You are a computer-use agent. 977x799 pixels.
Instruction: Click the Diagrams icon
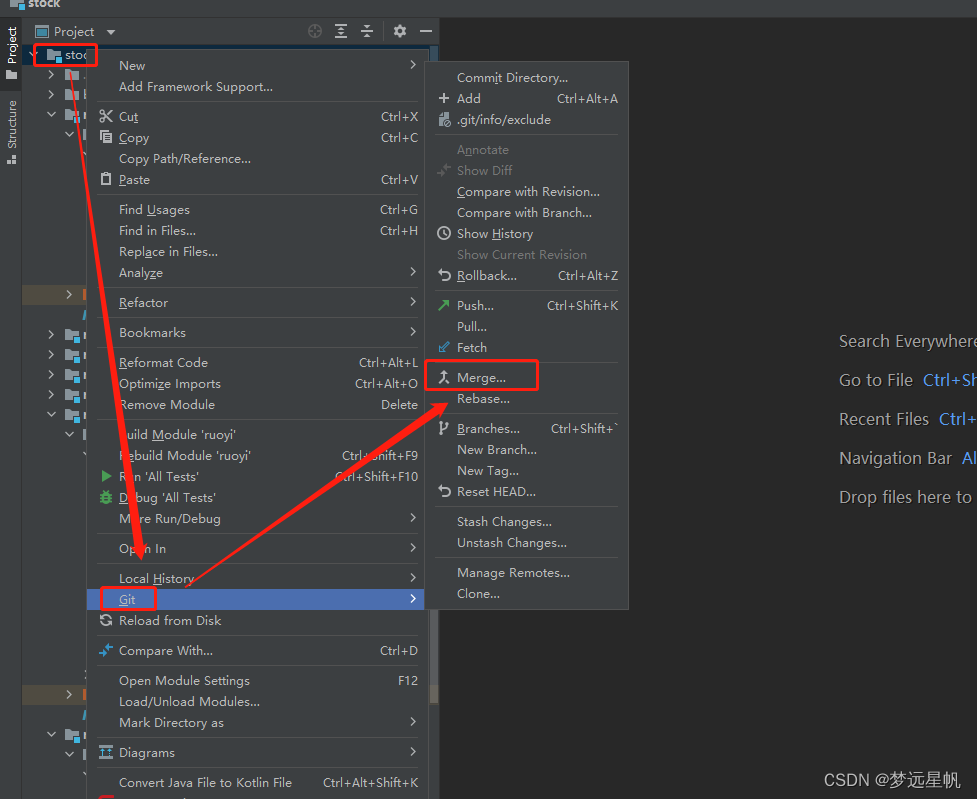tap(106, 752)
